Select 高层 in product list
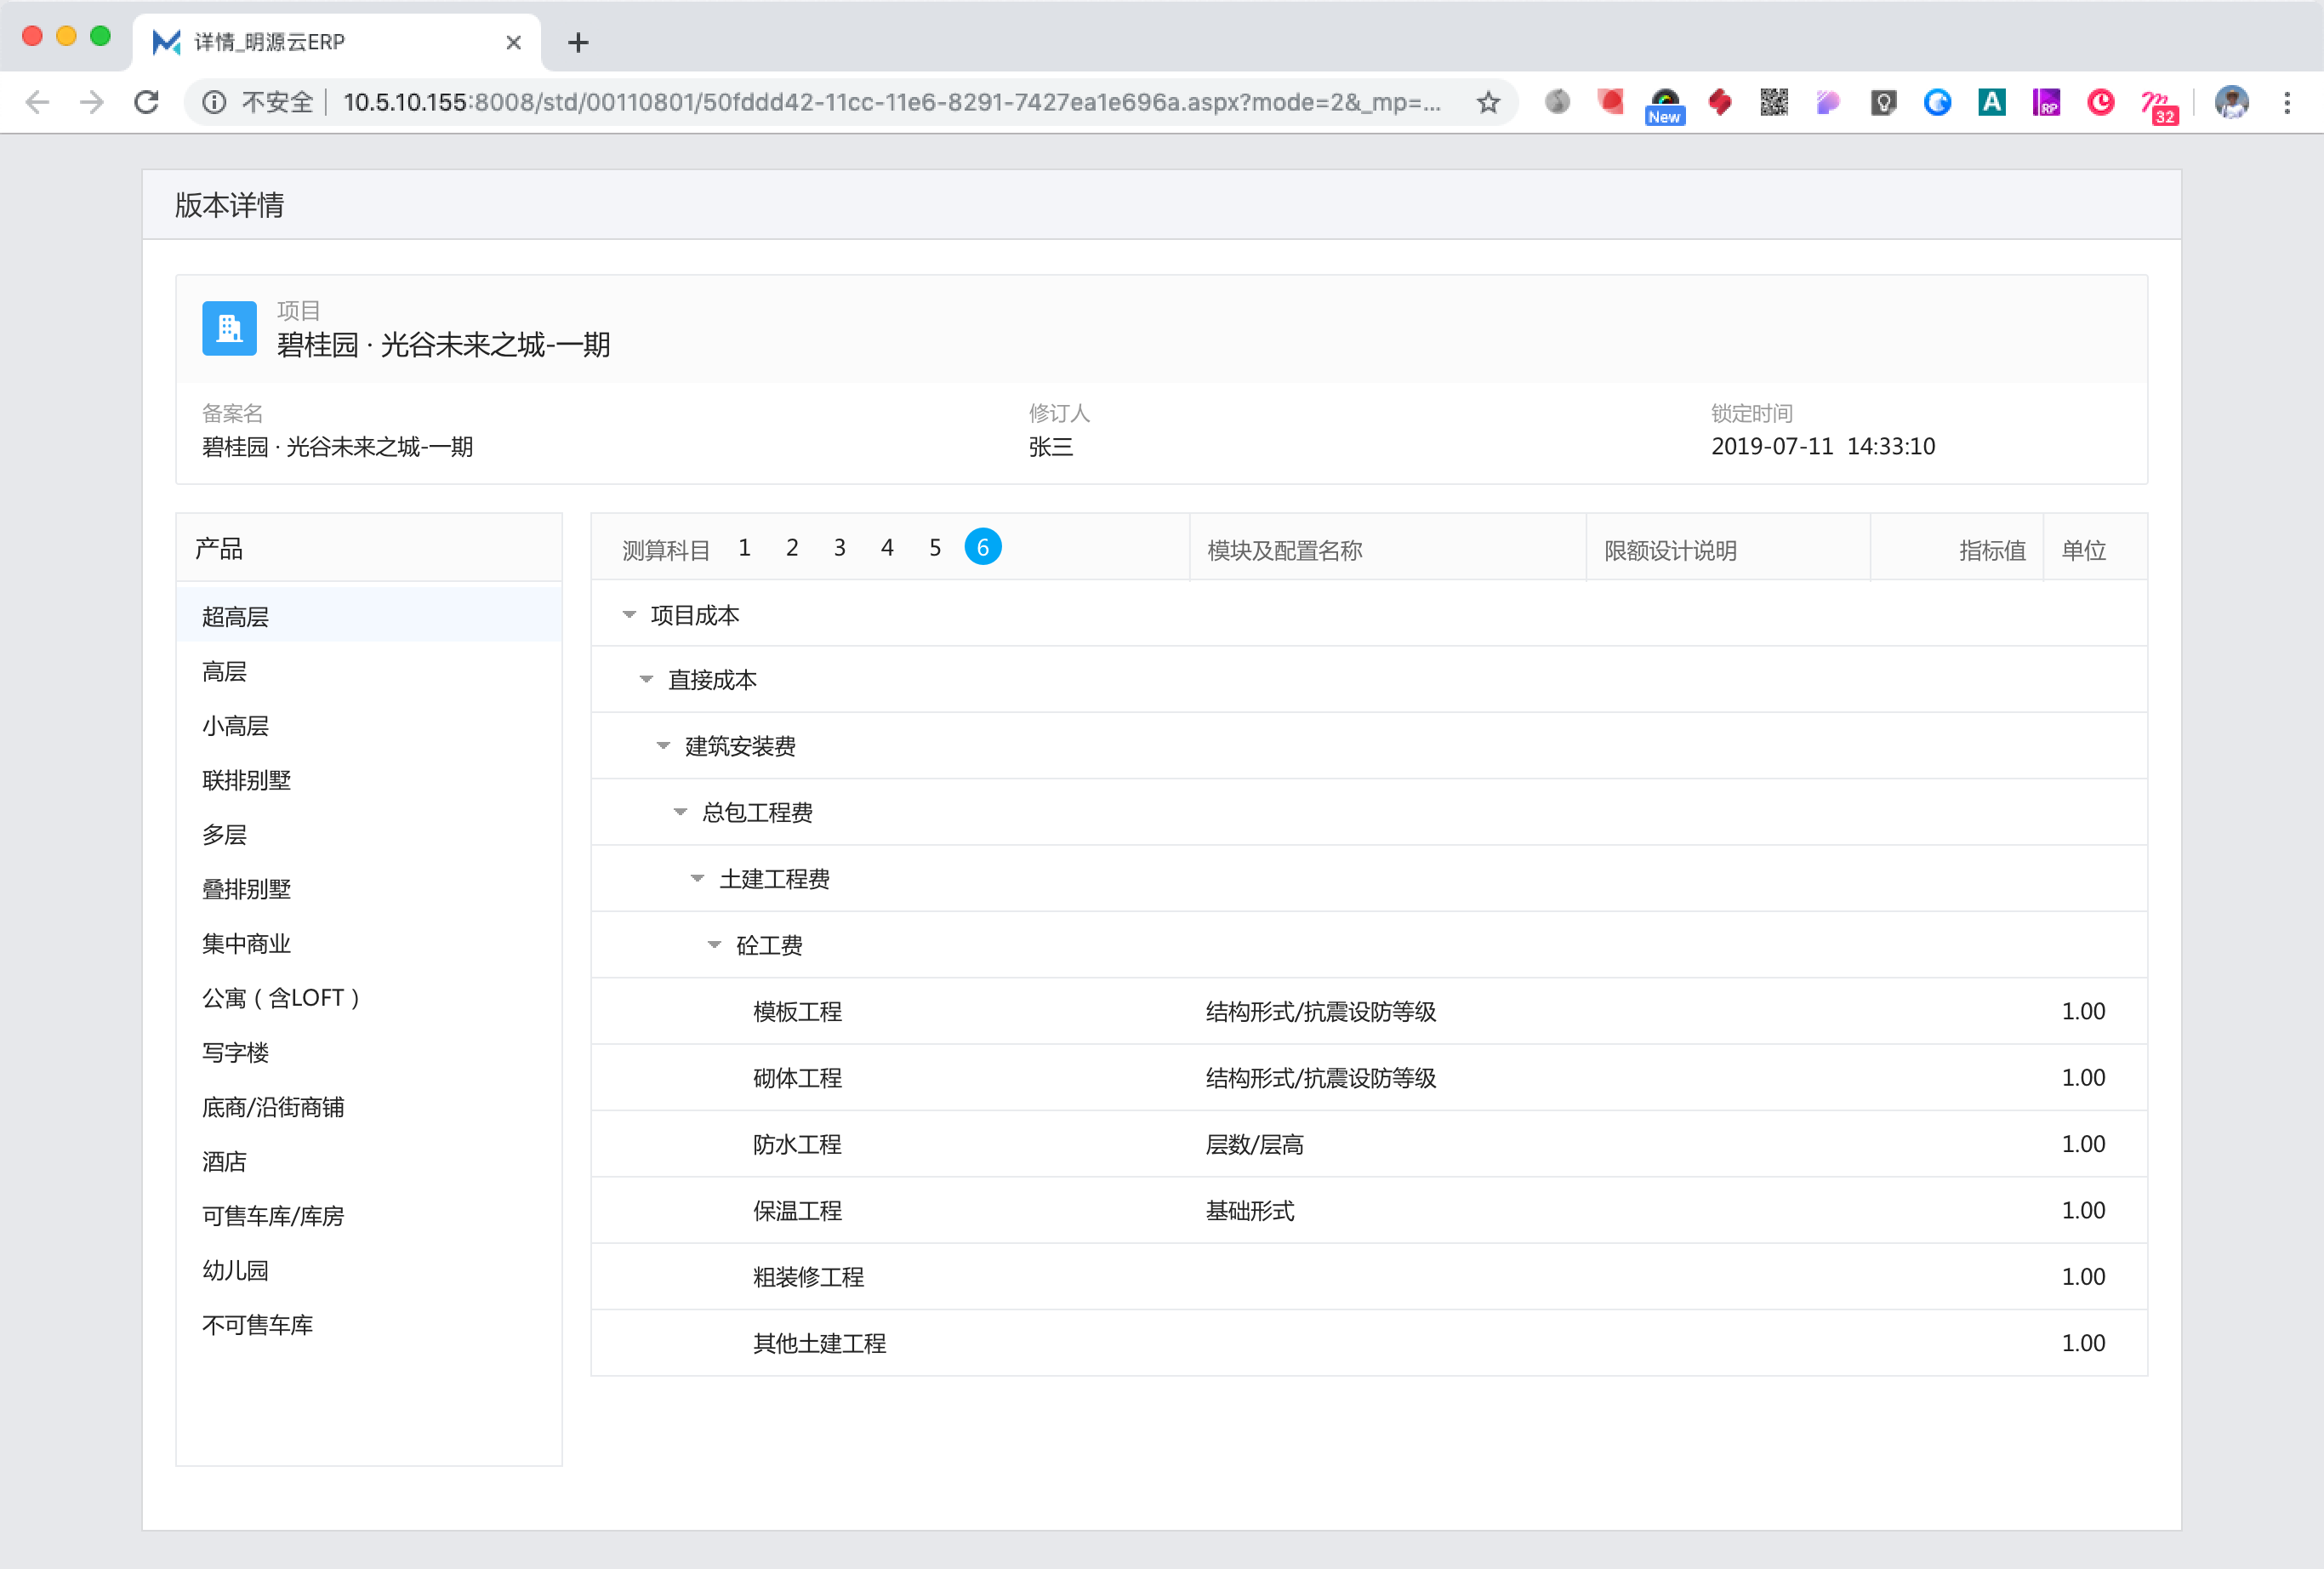The width and height of the screenshot is (2324, 1569). pos(369,672)
